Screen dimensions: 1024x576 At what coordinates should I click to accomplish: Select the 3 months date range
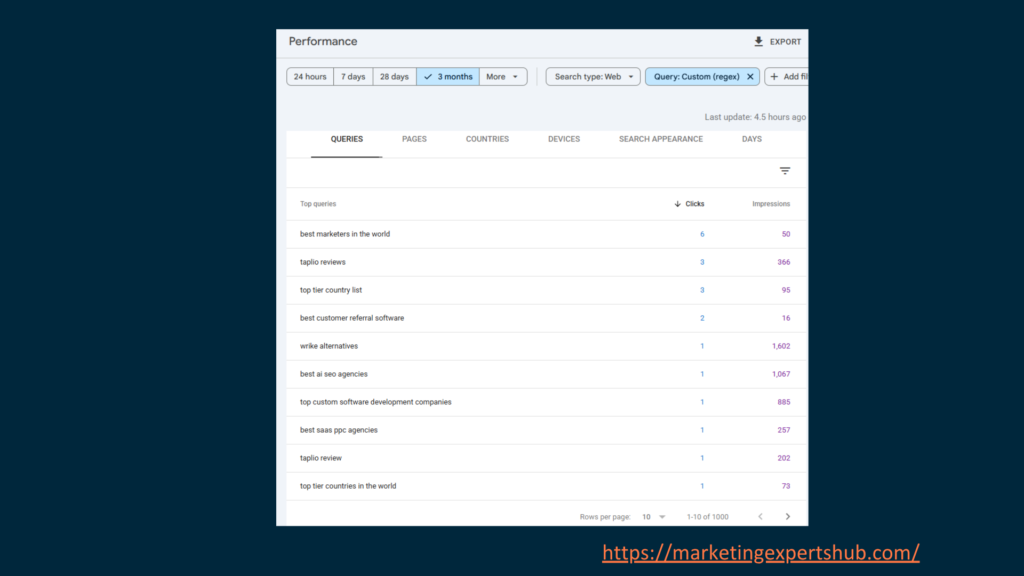[448, 76]
